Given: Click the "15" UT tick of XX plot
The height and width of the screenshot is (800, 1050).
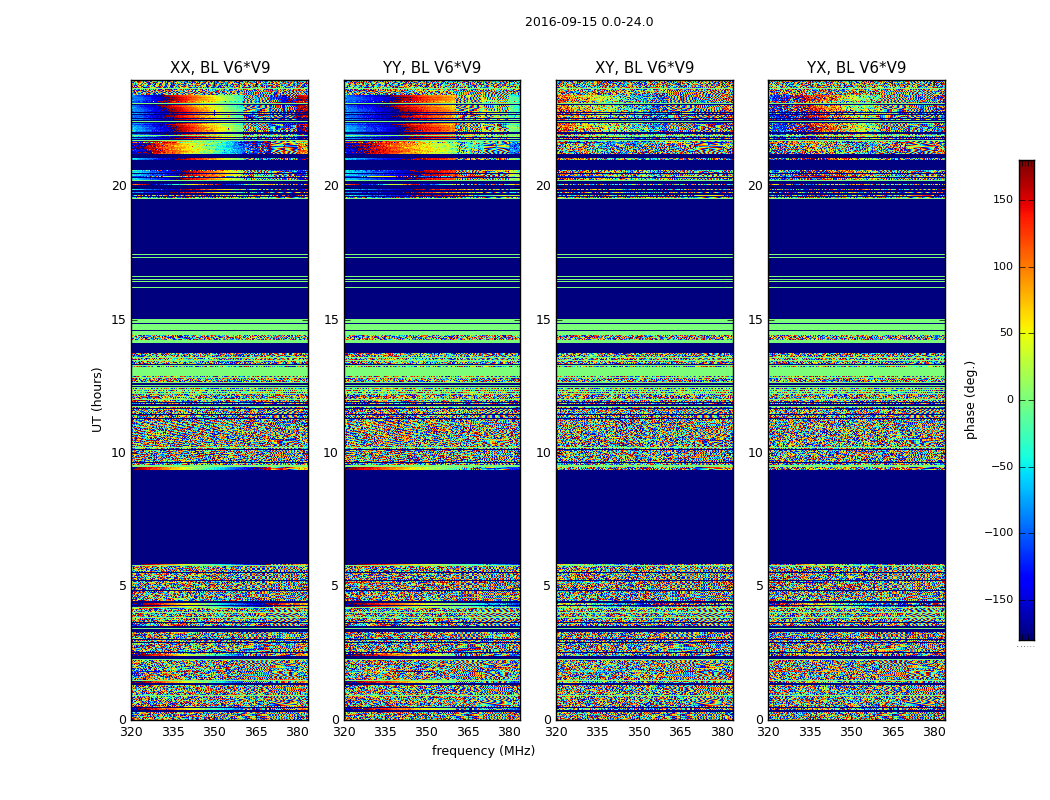Looking at the screenshot, I should [119, 320].
